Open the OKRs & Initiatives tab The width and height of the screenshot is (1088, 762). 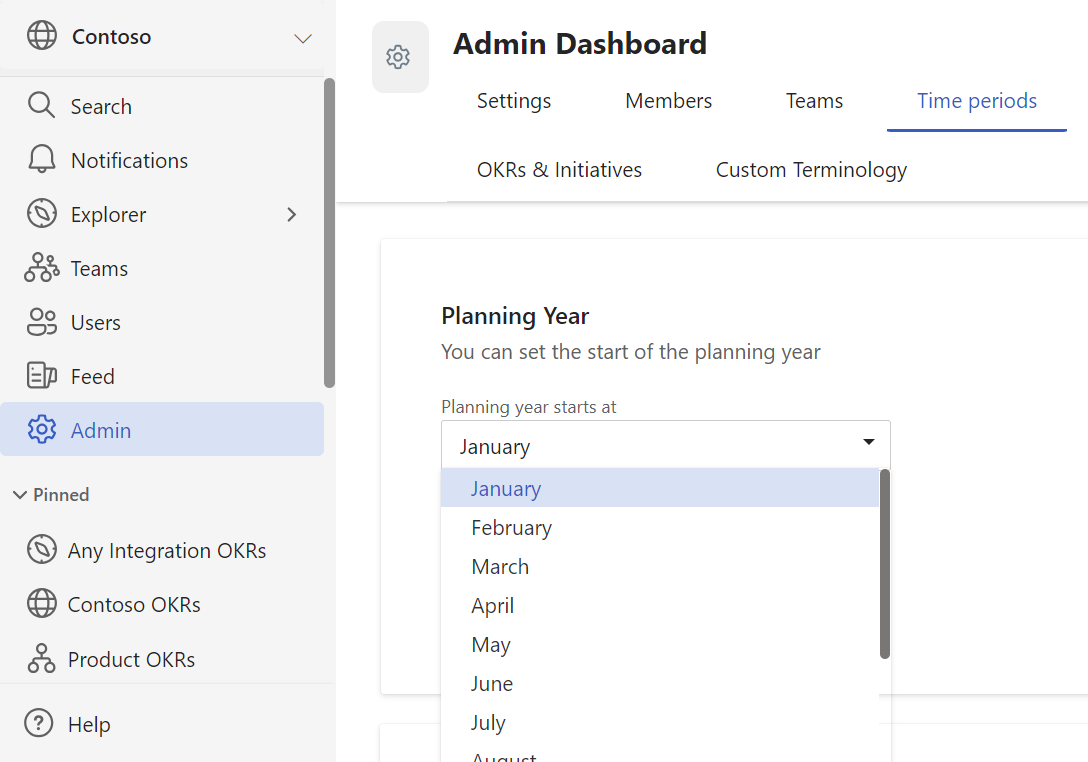(559, 170)
